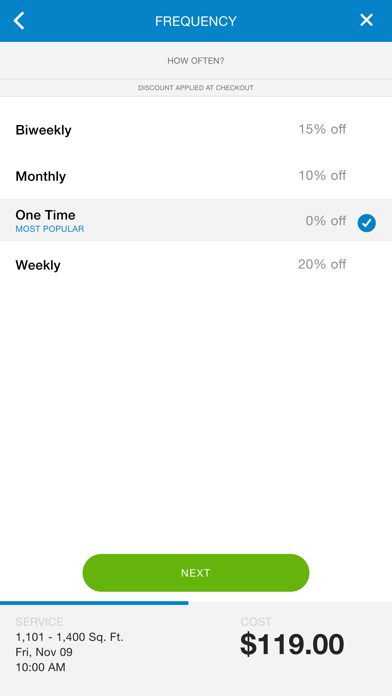The height and width of the screenshot is (696, 392).
Task: Click the HOW OFTEN? heading
Action: pyautogui.click(x=196, y=61)
